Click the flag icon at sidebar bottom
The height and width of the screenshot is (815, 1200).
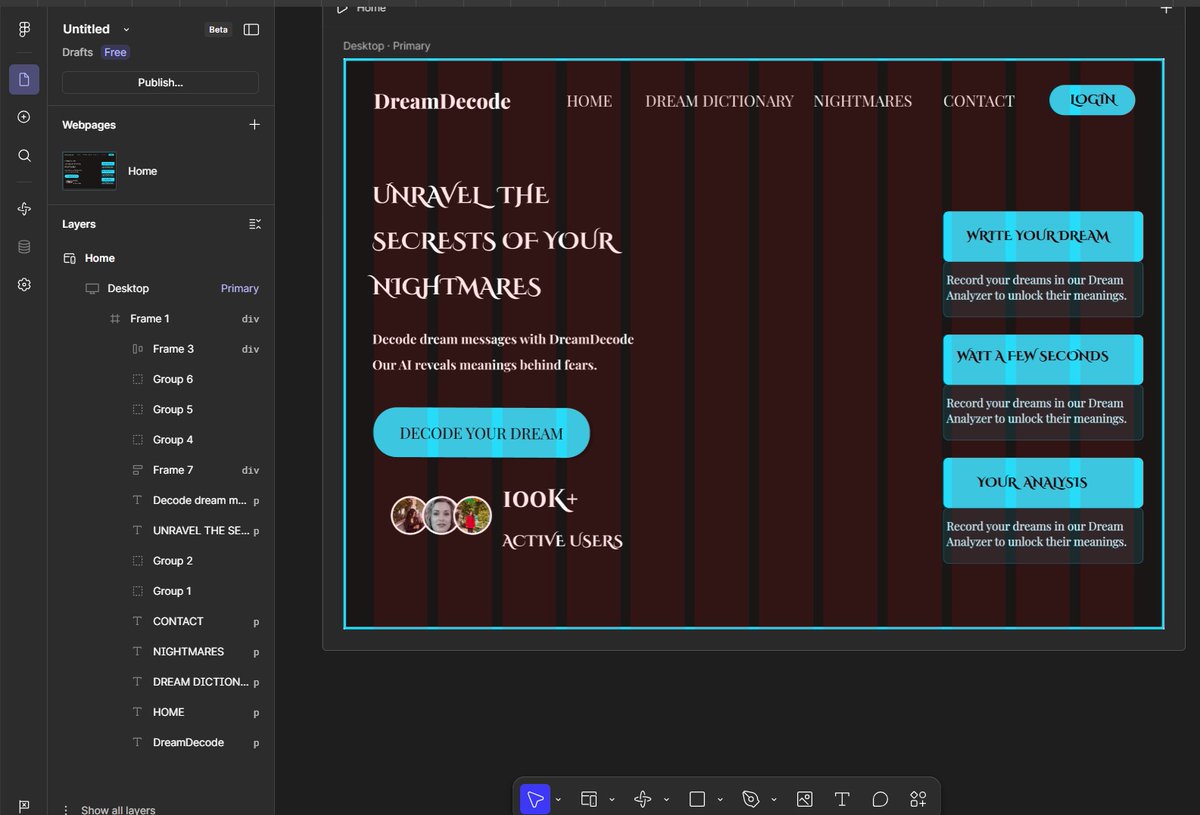pyautogui.click(x=24, y=805)
